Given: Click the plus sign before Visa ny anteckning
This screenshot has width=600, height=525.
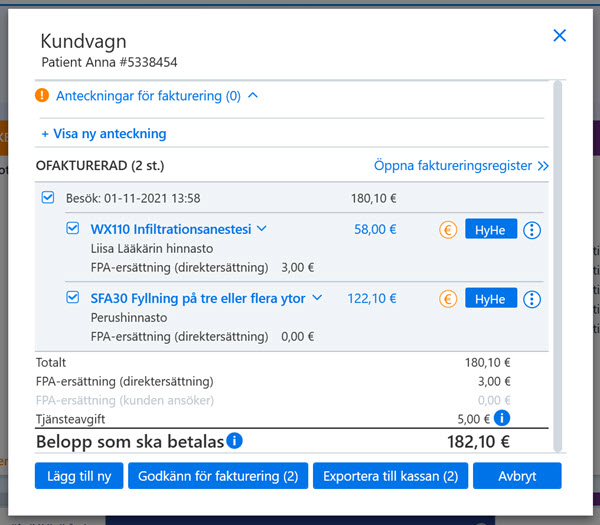Looking at the screenshot, I should [45, 134].
